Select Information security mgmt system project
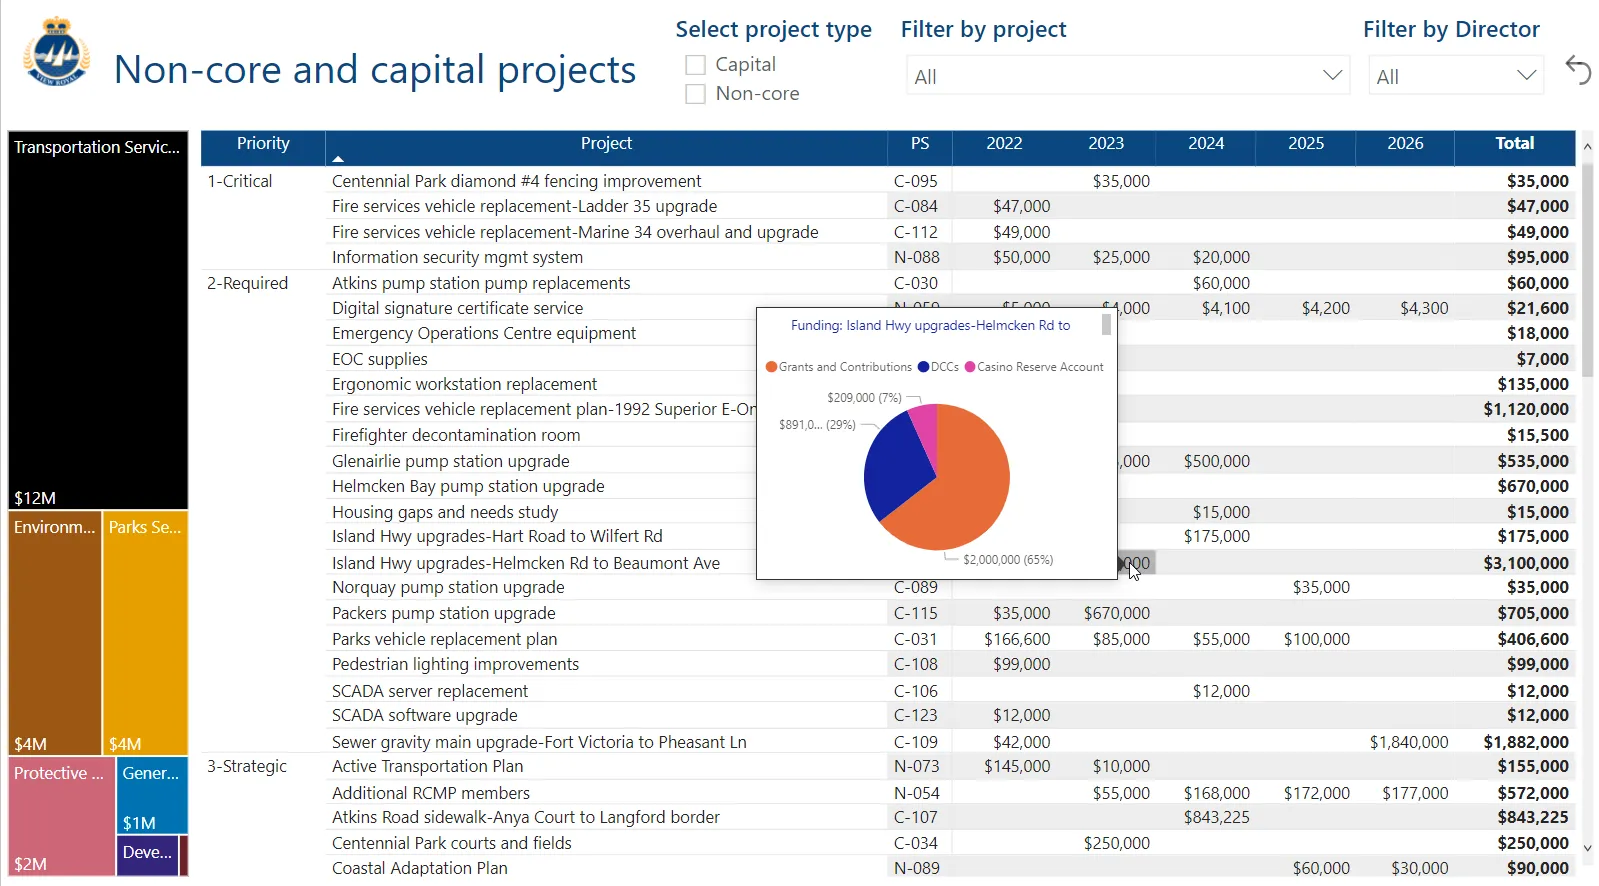 click(457, 257)
